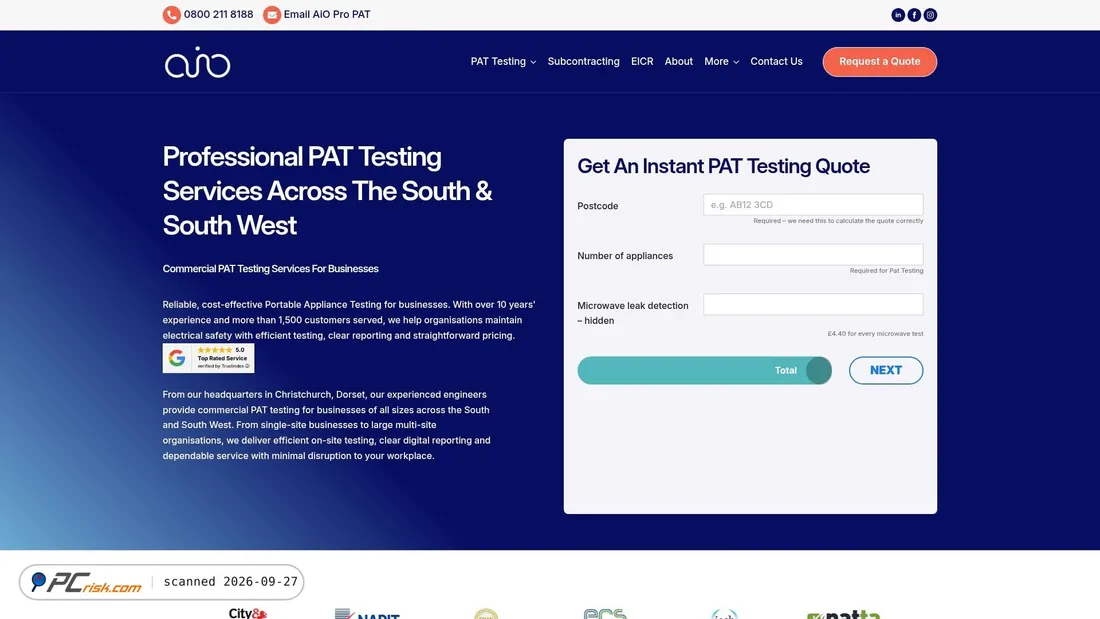The height and width of the screenshot is (619, 1100).
Task: Expand the More dropdown menu
Action: pos(721,62)
